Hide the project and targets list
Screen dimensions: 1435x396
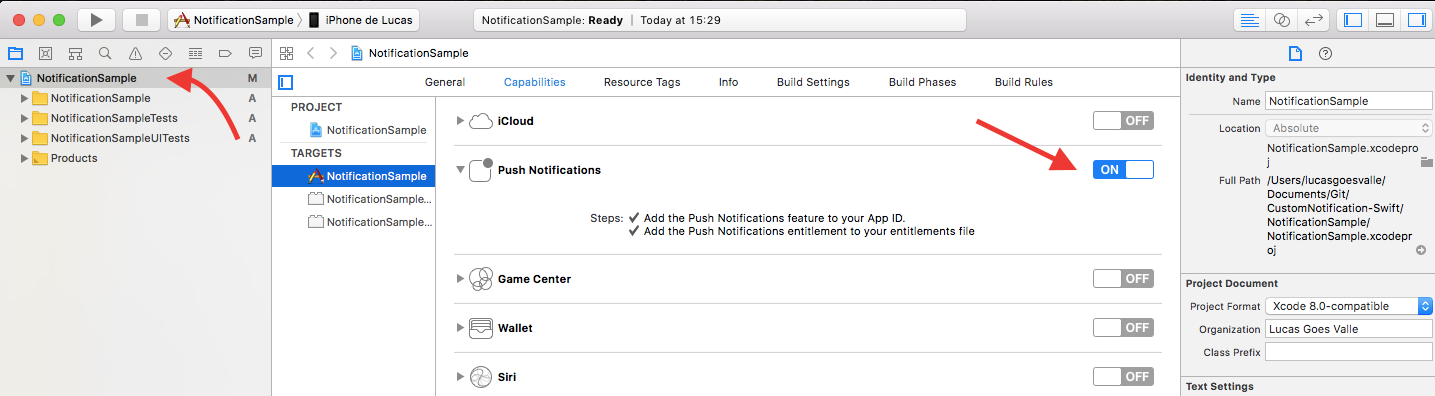pyautogui.click(x=286, y=82)
